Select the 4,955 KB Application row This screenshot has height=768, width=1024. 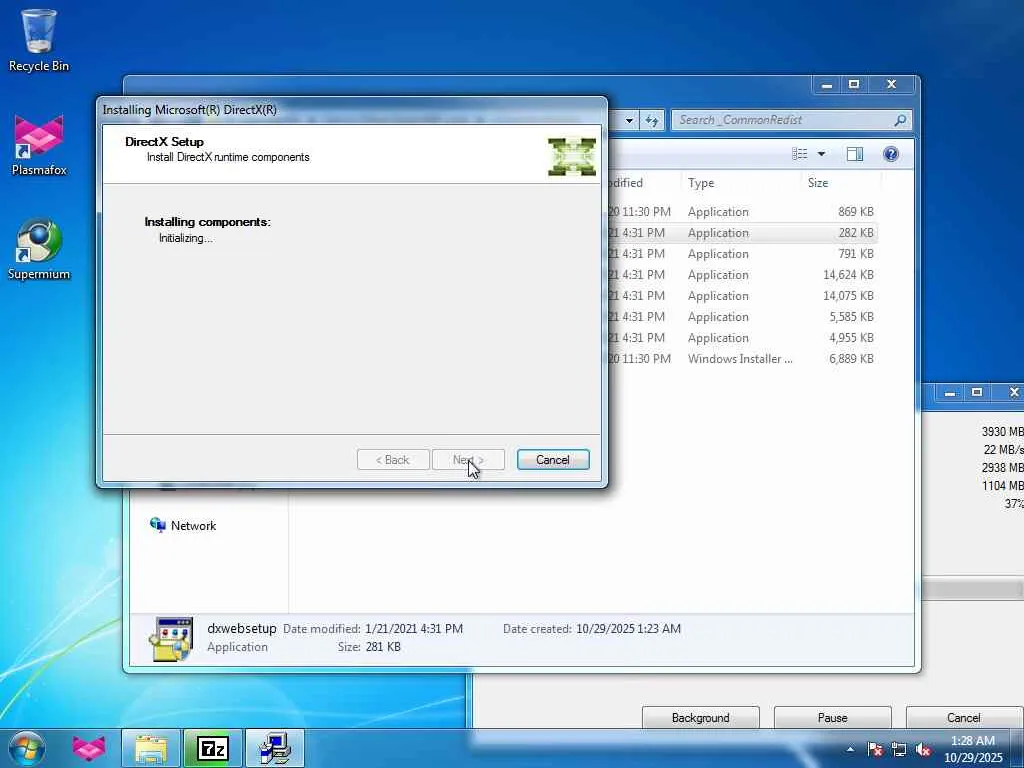point(742,337)
